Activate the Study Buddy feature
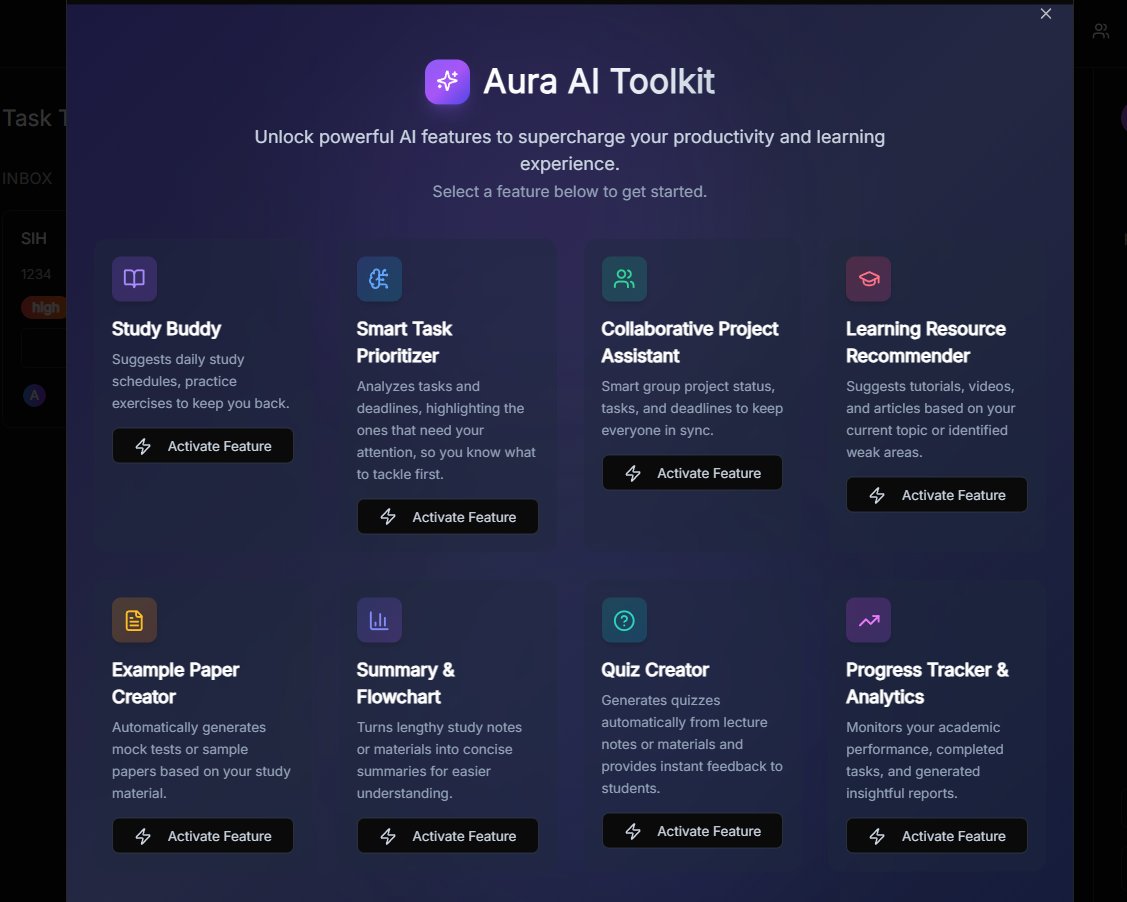 pos(202,445)
